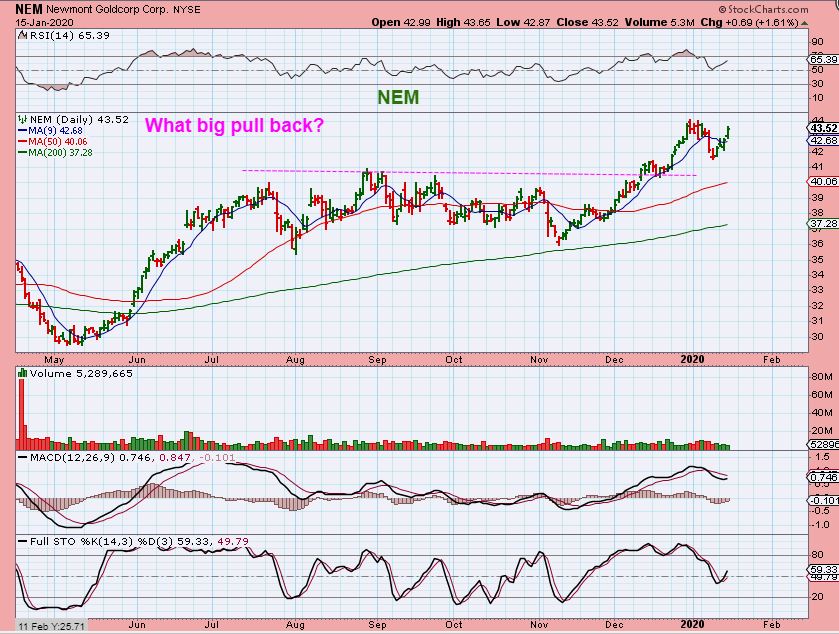
Task: Click the 'Volume 5.3M' header value
Action: click(659, 22)
